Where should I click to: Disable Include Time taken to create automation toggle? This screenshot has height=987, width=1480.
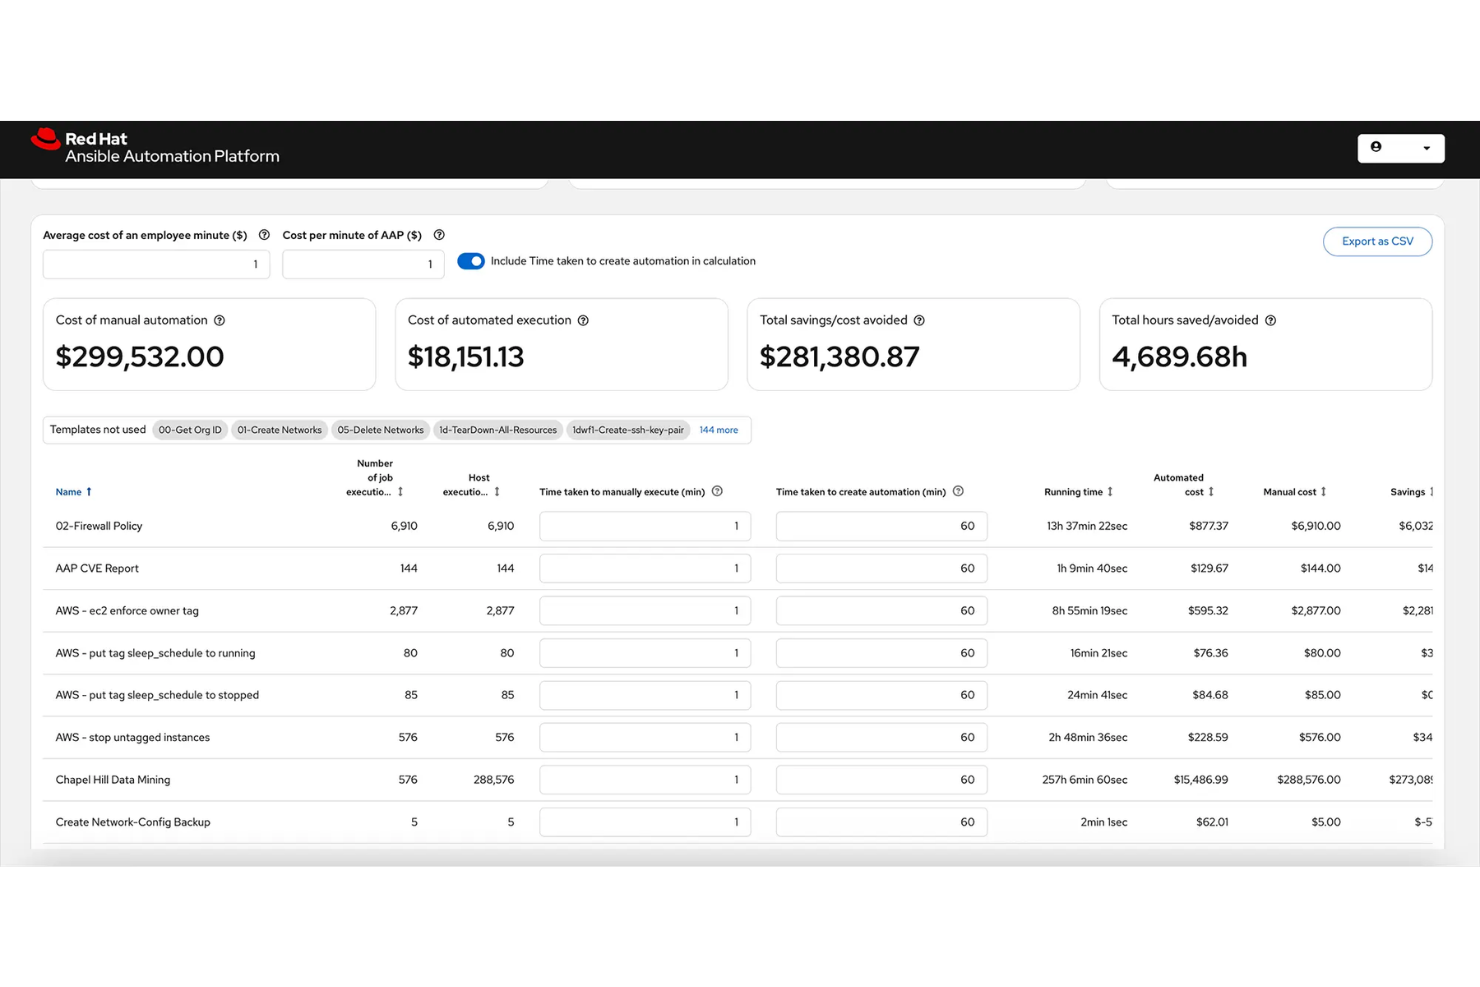pos(470,260)
